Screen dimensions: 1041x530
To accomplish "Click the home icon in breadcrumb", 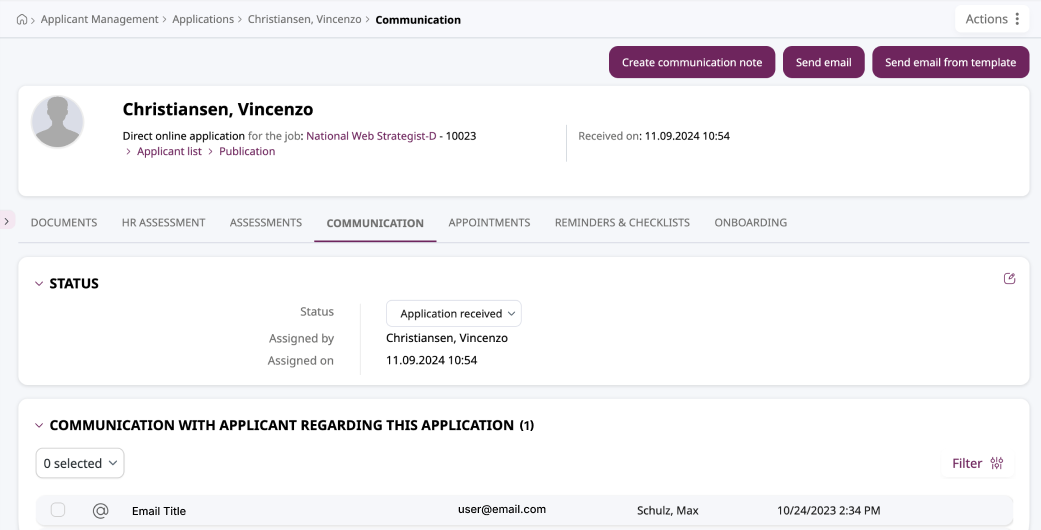I will point(23,20).
